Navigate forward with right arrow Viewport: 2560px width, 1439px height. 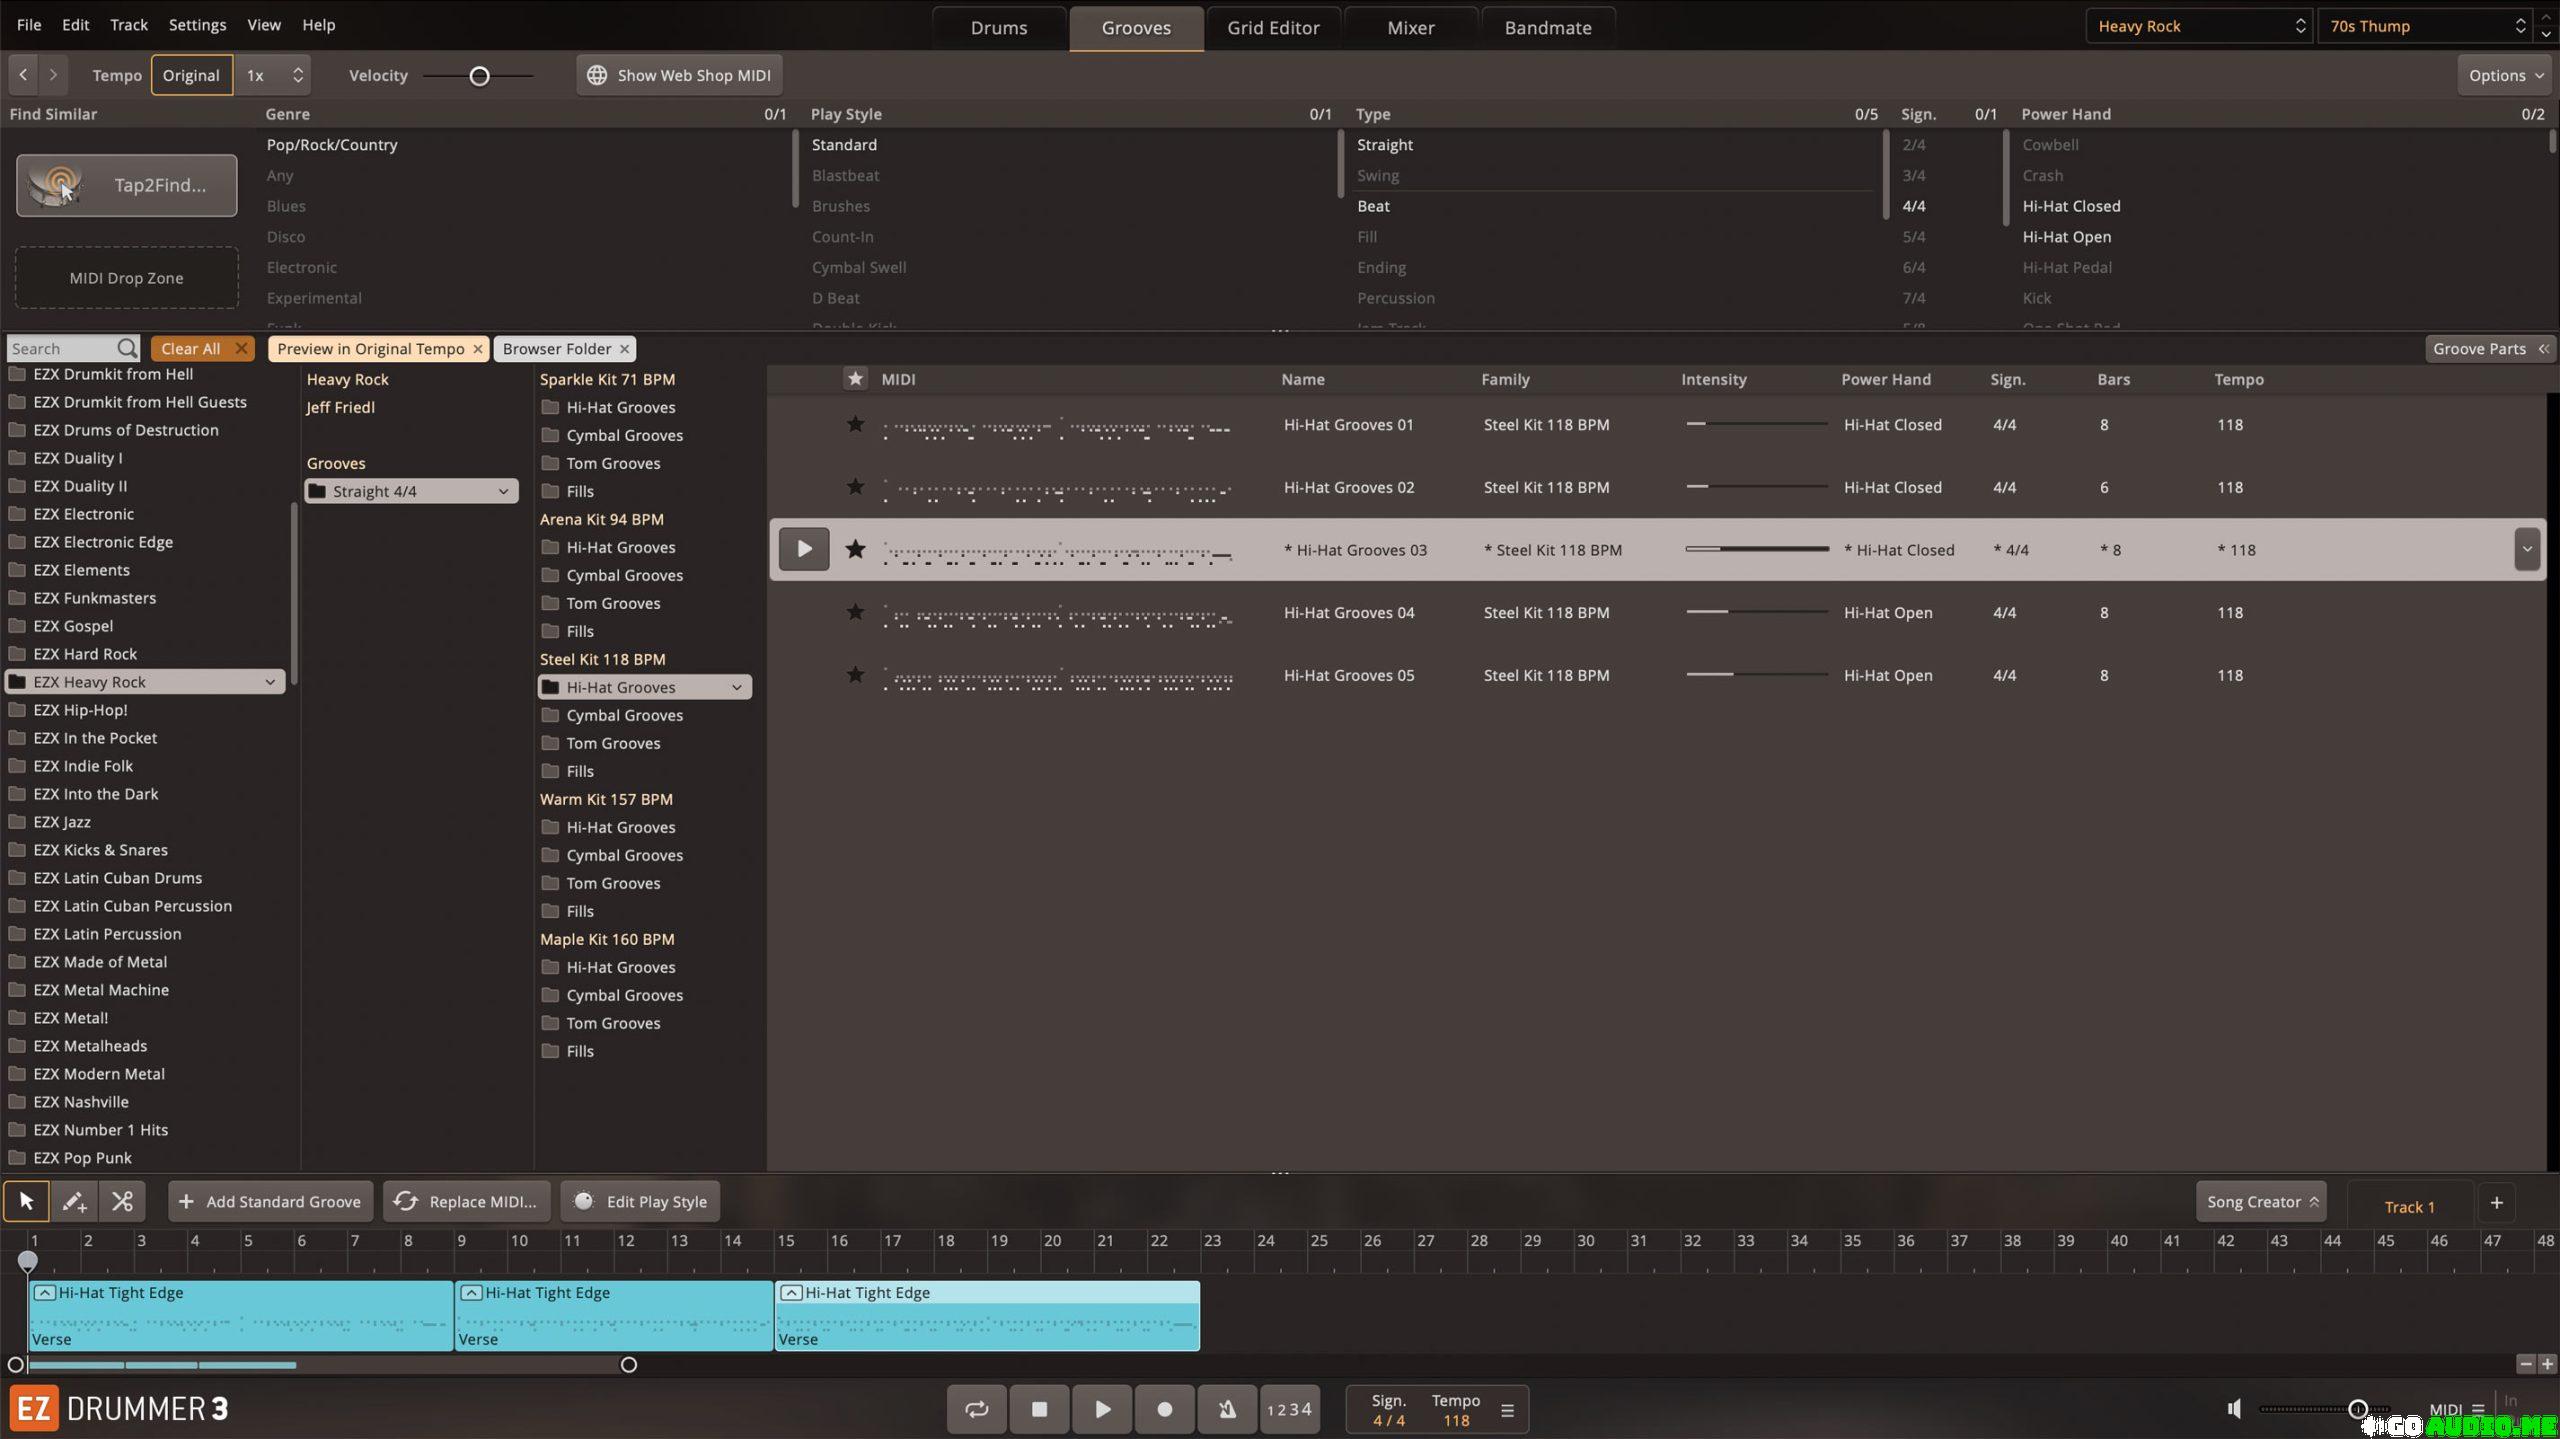tap(53, 75)
